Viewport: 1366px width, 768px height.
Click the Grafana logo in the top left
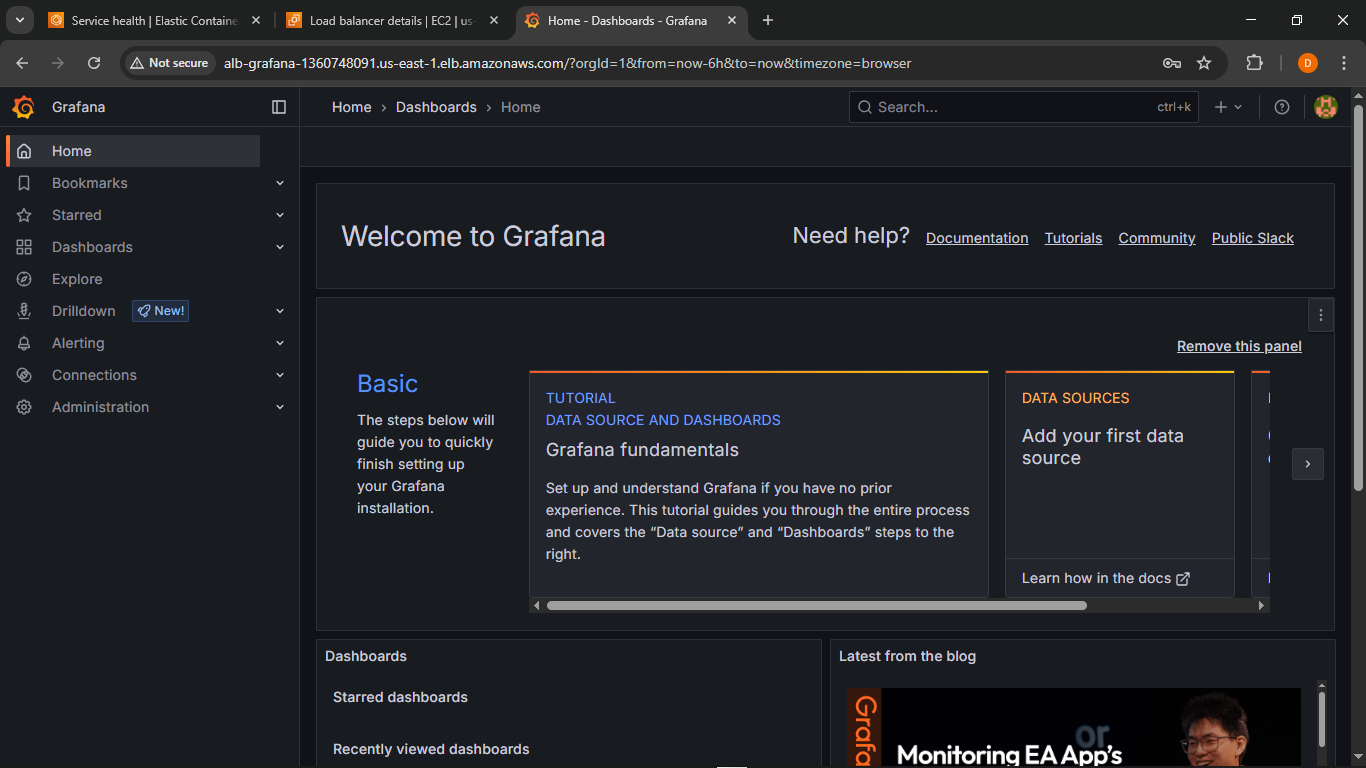24,107
